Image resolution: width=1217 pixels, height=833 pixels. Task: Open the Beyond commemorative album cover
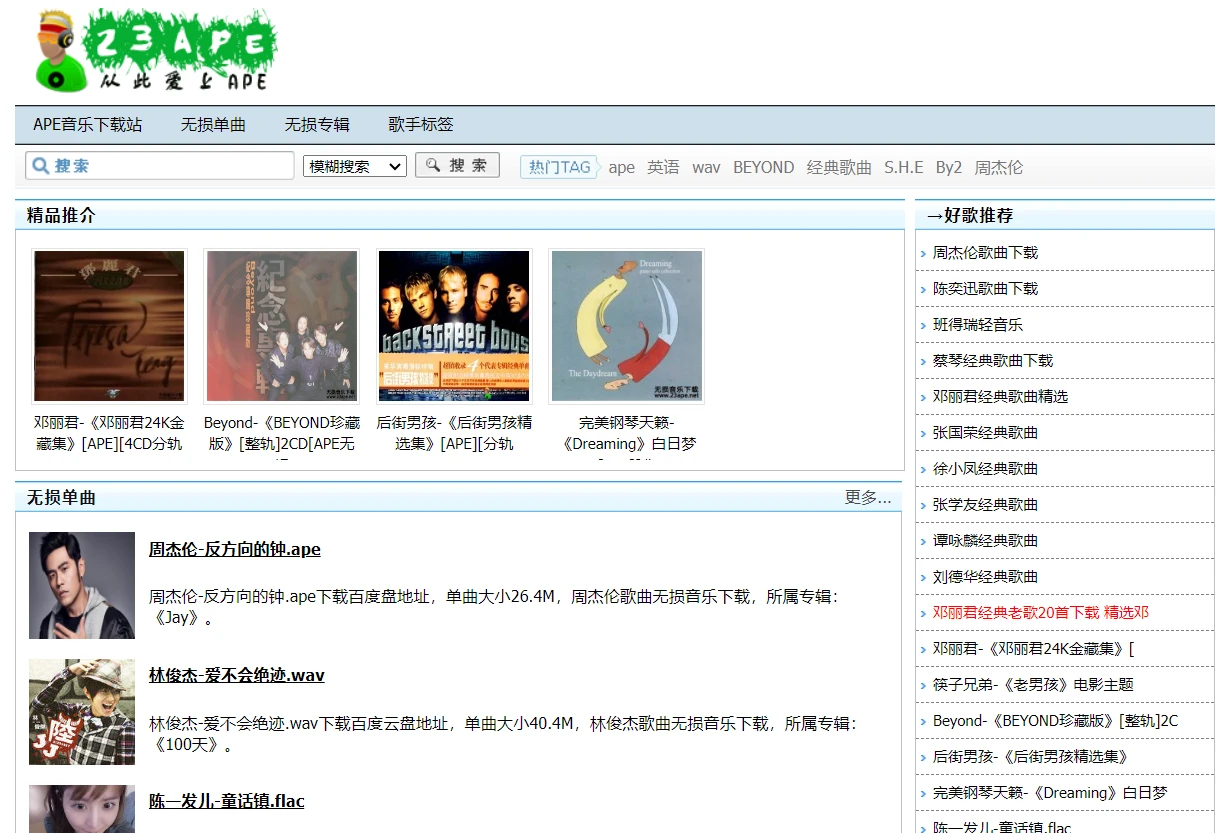pyautogui.click(x=281, y=326)
